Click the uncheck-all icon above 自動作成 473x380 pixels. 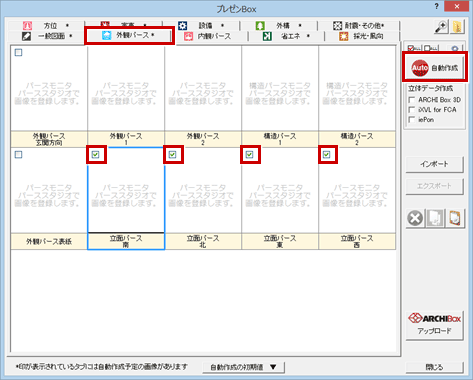click(x=432, y=48)
